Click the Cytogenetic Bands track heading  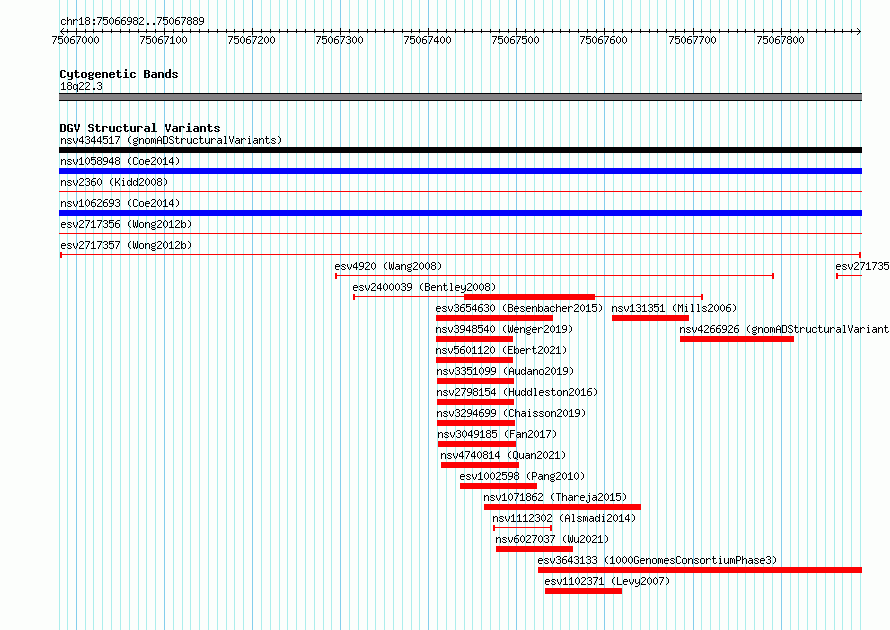(x=119, y=74)
